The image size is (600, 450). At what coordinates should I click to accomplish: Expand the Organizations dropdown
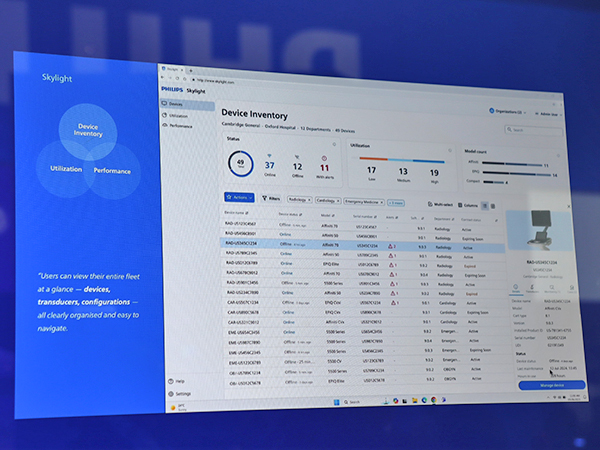click(509, 113)
